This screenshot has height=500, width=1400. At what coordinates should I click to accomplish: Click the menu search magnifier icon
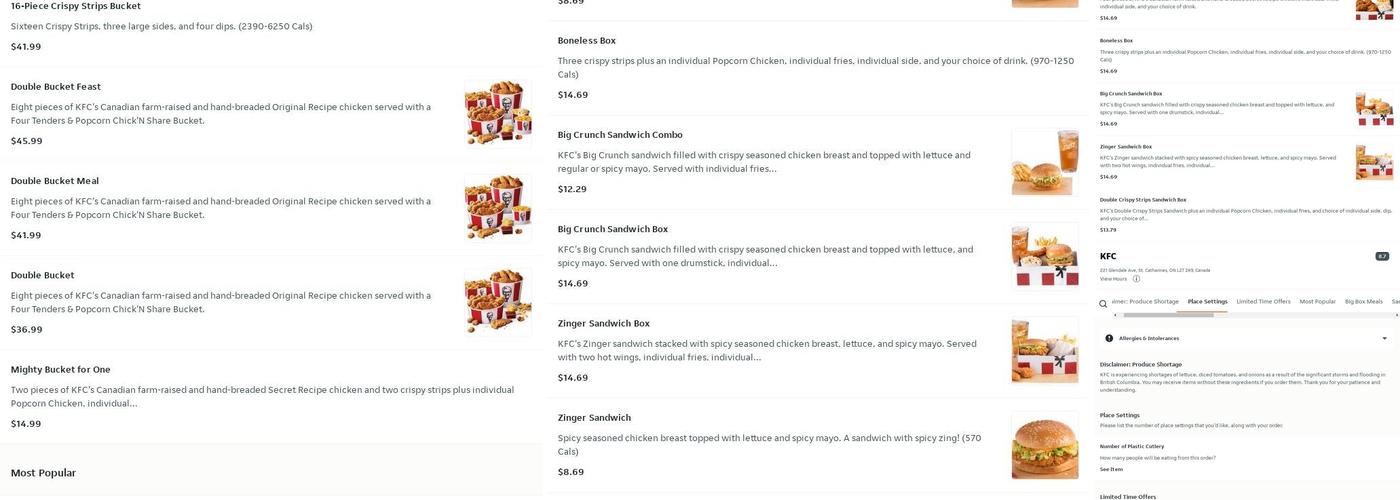[x=1103, y=303]
